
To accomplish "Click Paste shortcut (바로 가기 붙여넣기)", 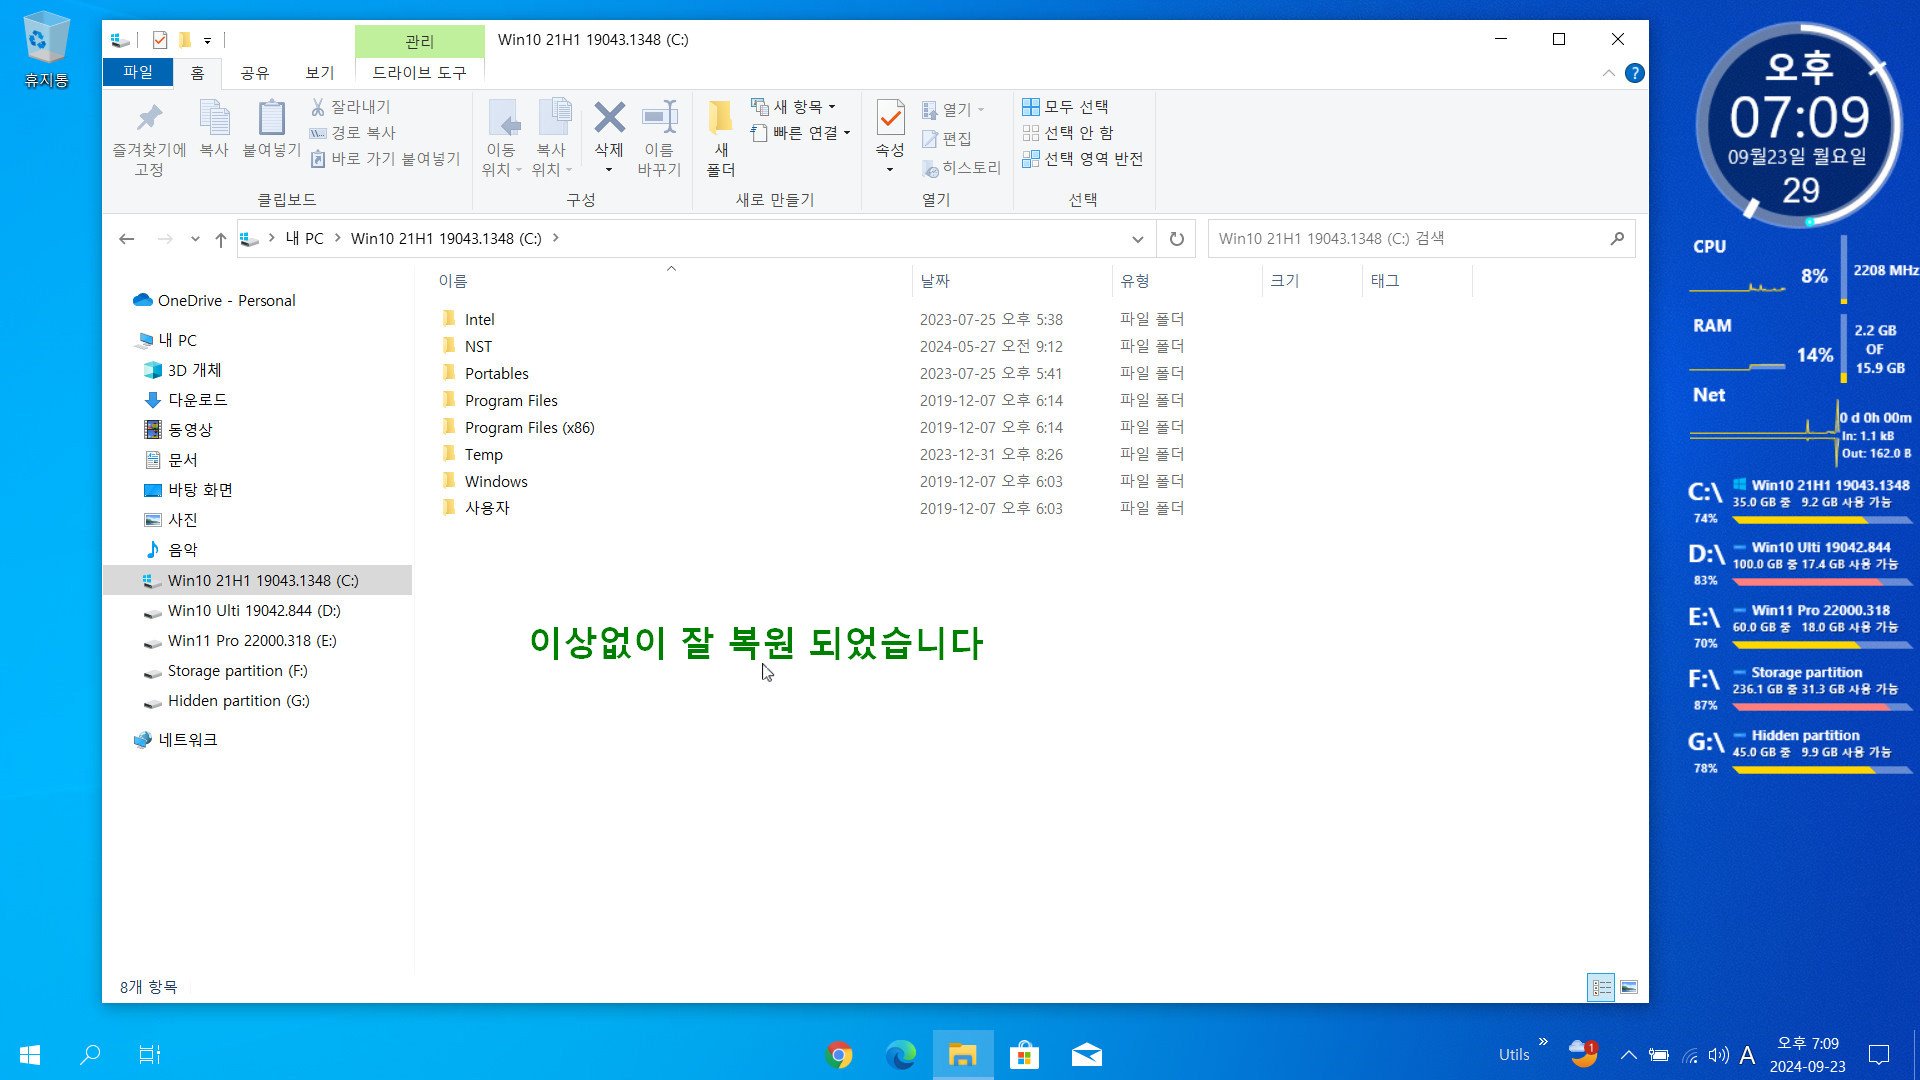I will click(385, 158).
